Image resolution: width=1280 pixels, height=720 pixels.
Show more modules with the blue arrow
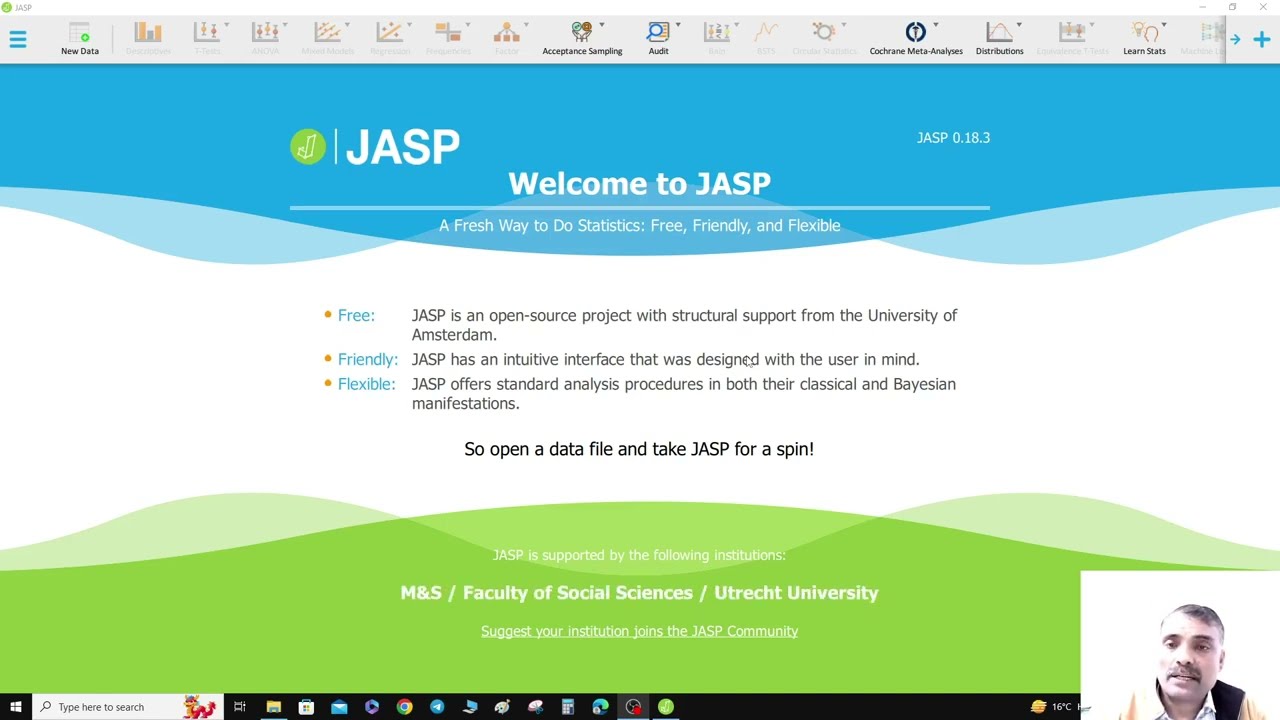(x=1235, y=39)
